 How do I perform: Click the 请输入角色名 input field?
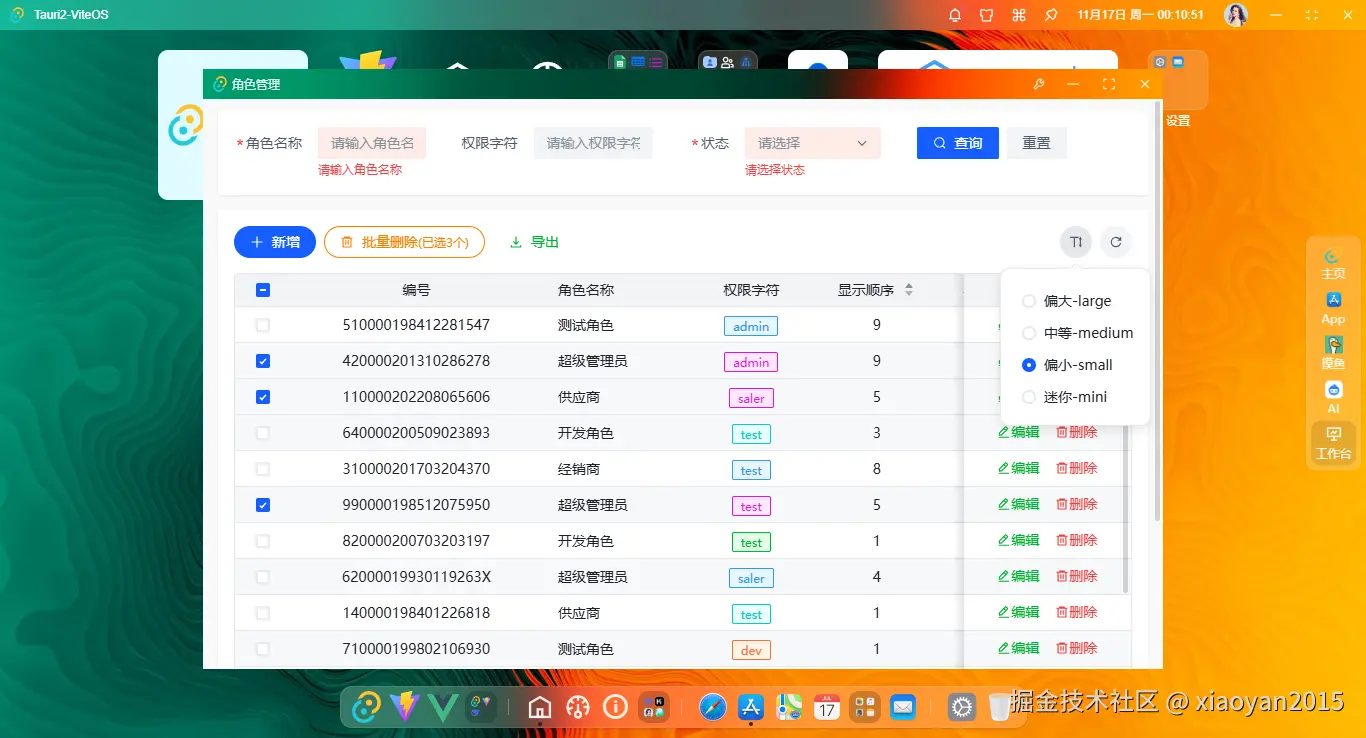pos(372,142)
